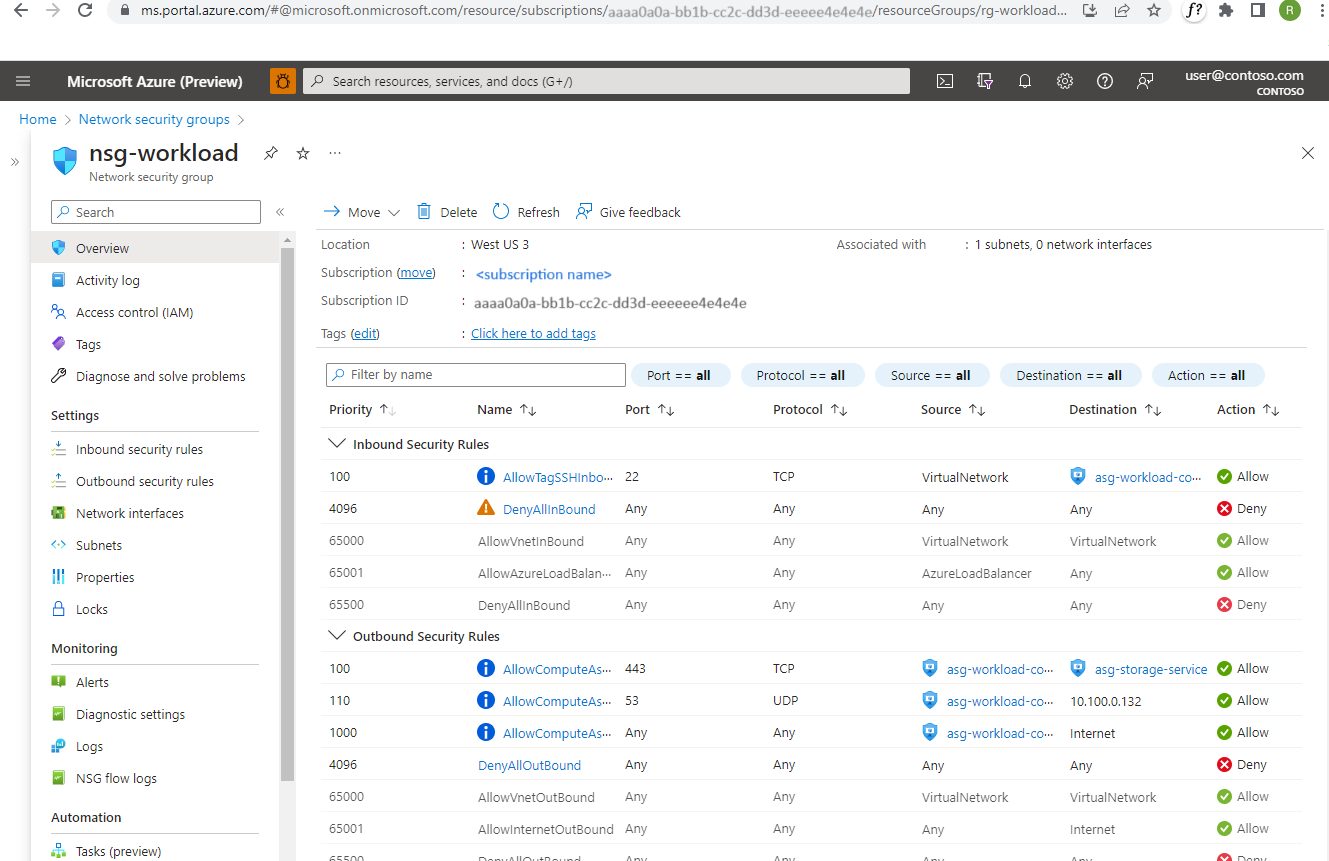Open the DenyAllInBound rule link
The height and width of the screenshot is (861, 1329).
pyautogui.click(x=549, y=509)
